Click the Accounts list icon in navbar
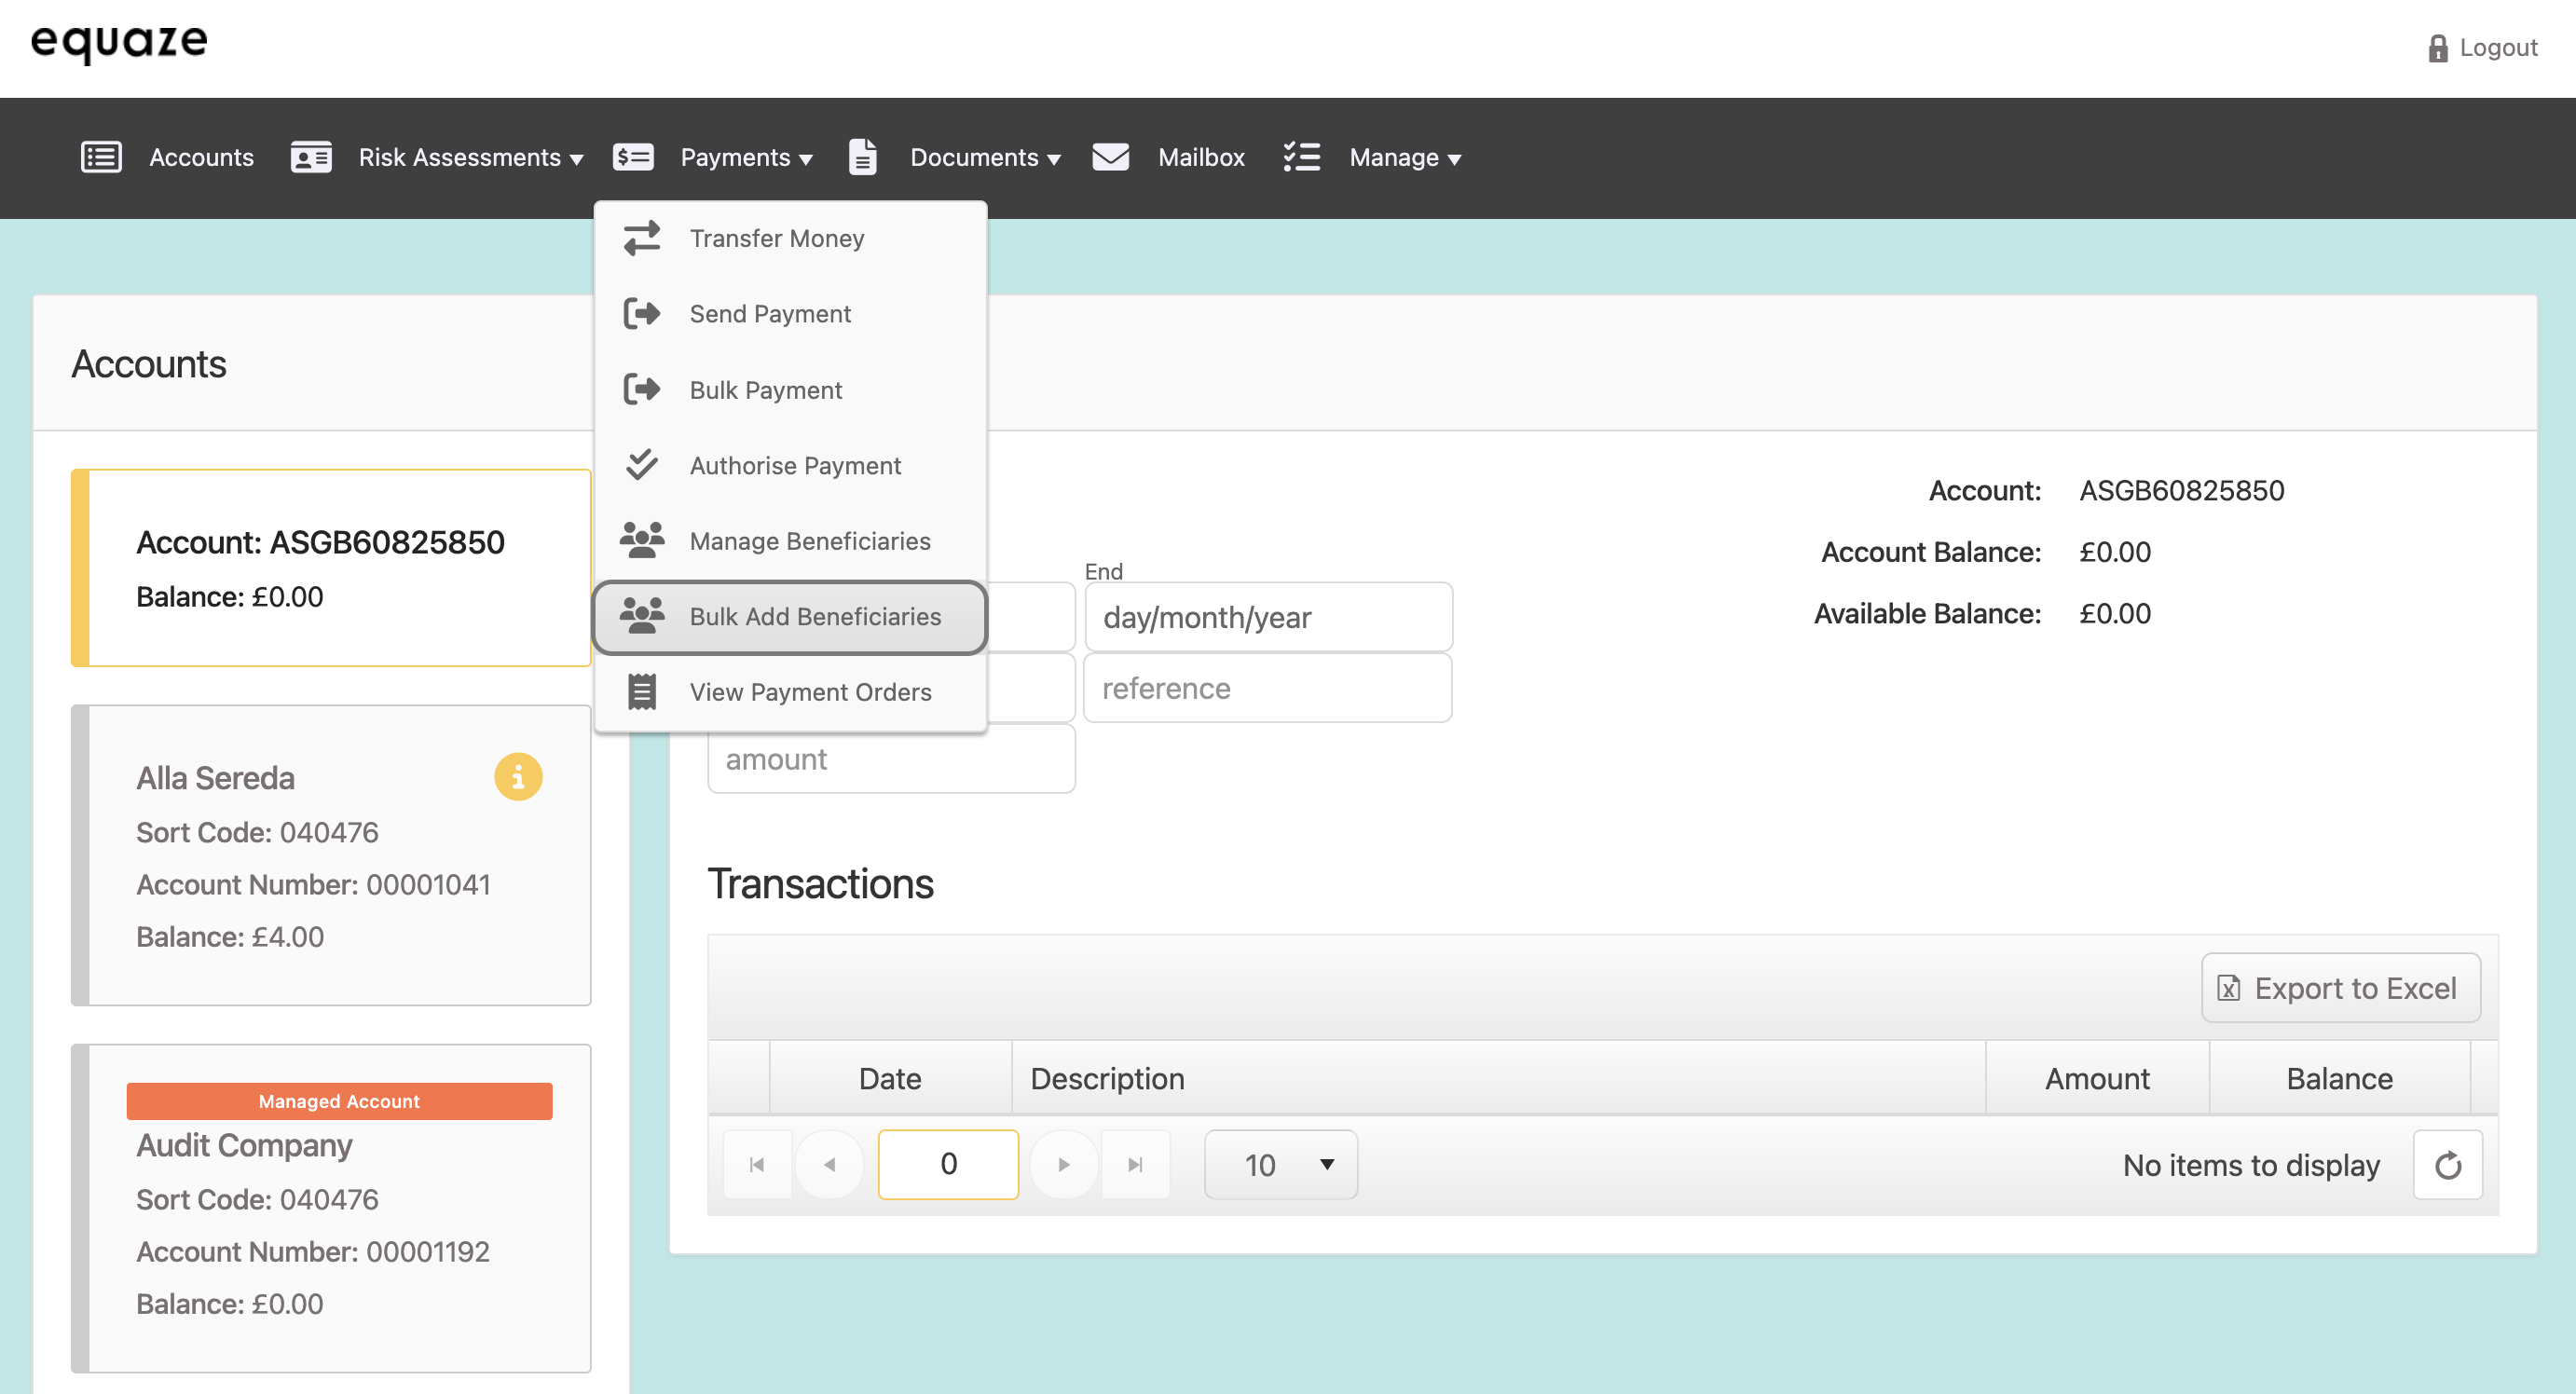This screenshot has width=2576, height=1394. click(x=101, y=157)
